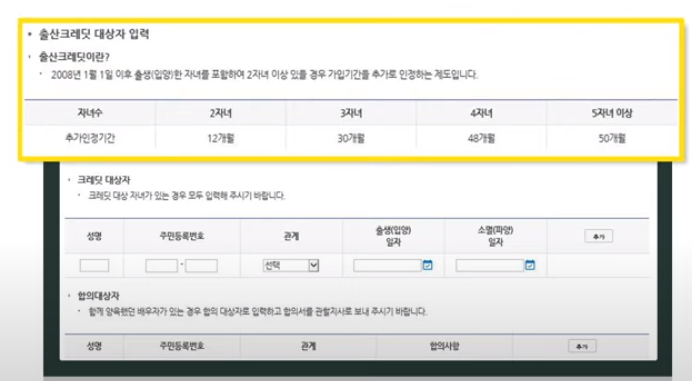Click the 48개월 table cell
The width and height of the screenshot is (692, 381).
tap(481, 138)
